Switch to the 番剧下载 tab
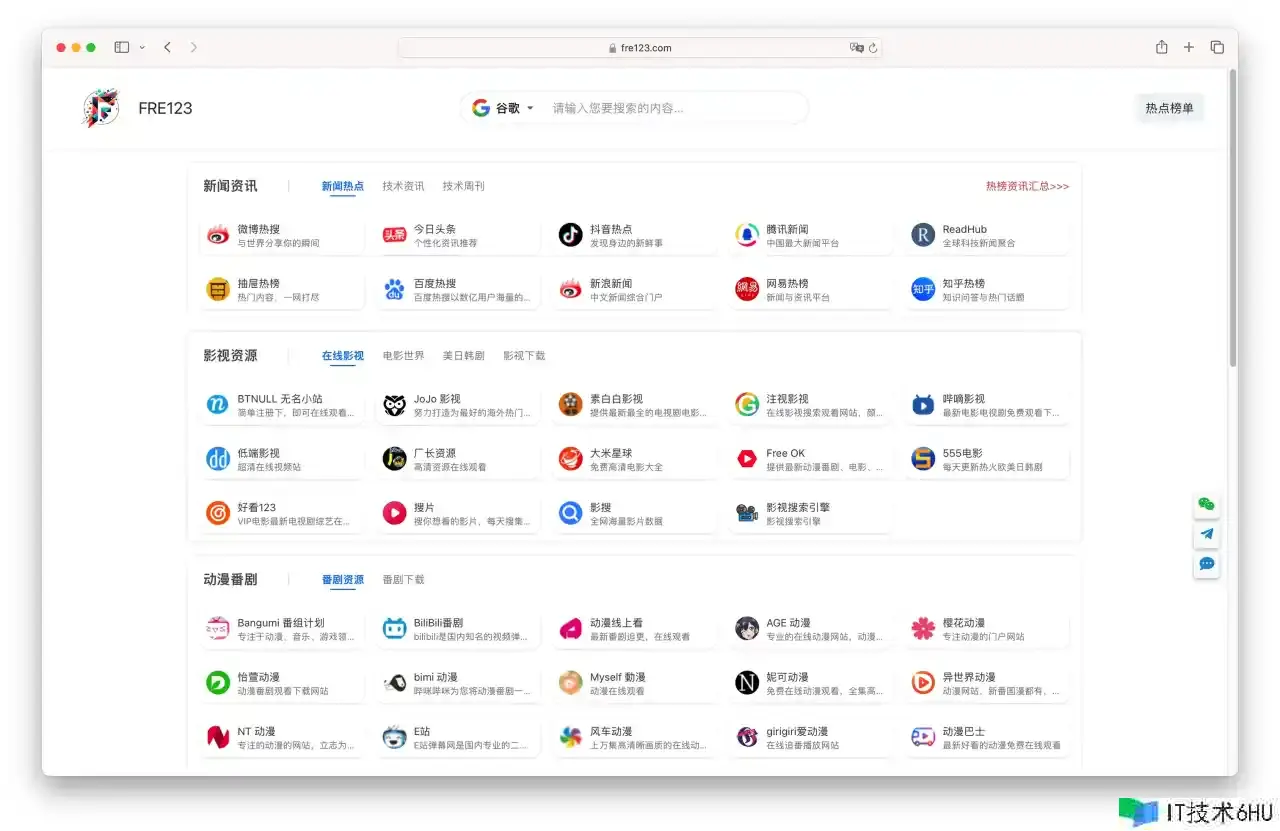Viewport: 1280px width, 831px height. (x=403, y=580)
